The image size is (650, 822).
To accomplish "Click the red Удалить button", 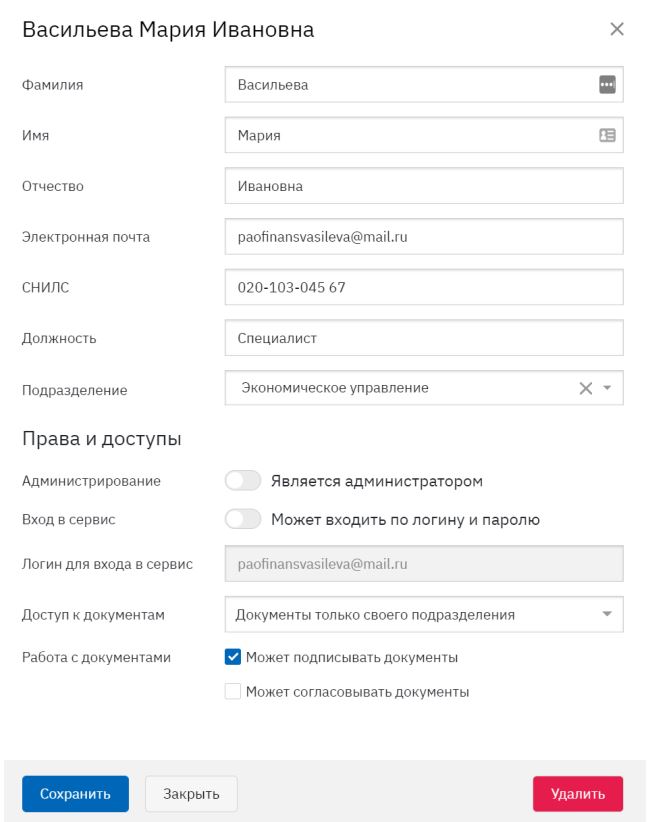I will coord(578,794).
